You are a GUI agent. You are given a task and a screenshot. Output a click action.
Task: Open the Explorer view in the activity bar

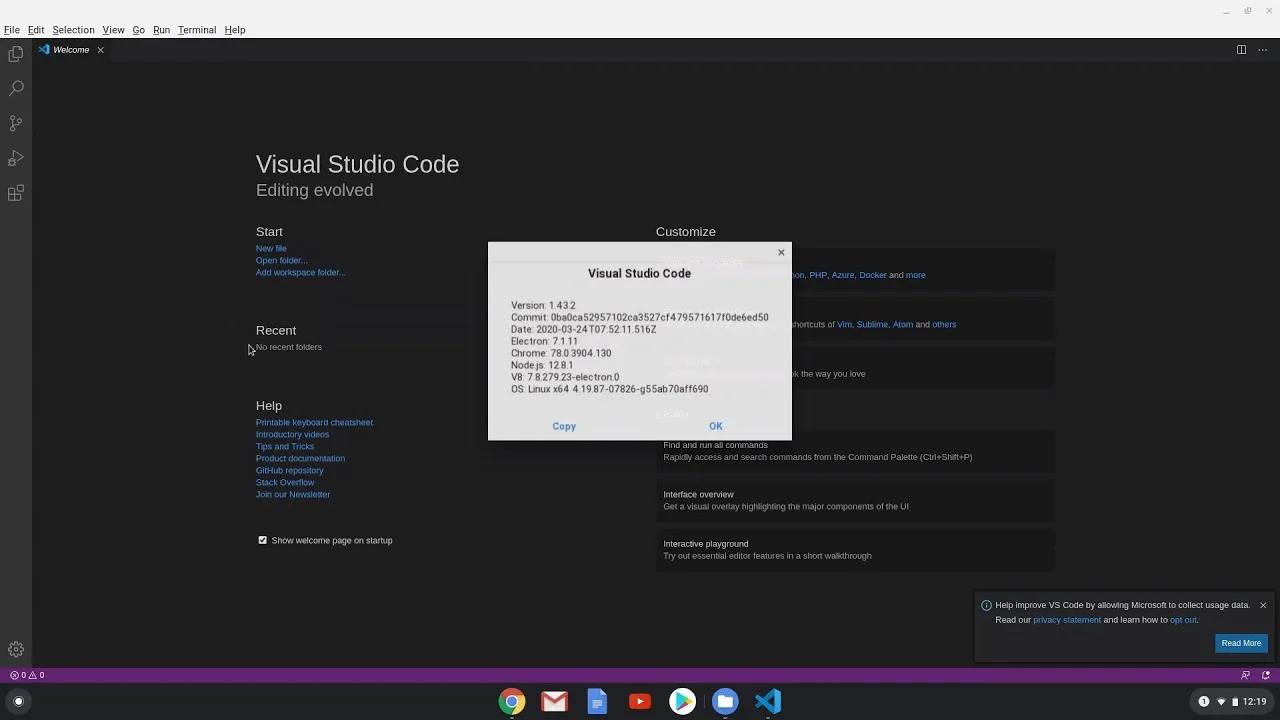[x=15, y=53]
